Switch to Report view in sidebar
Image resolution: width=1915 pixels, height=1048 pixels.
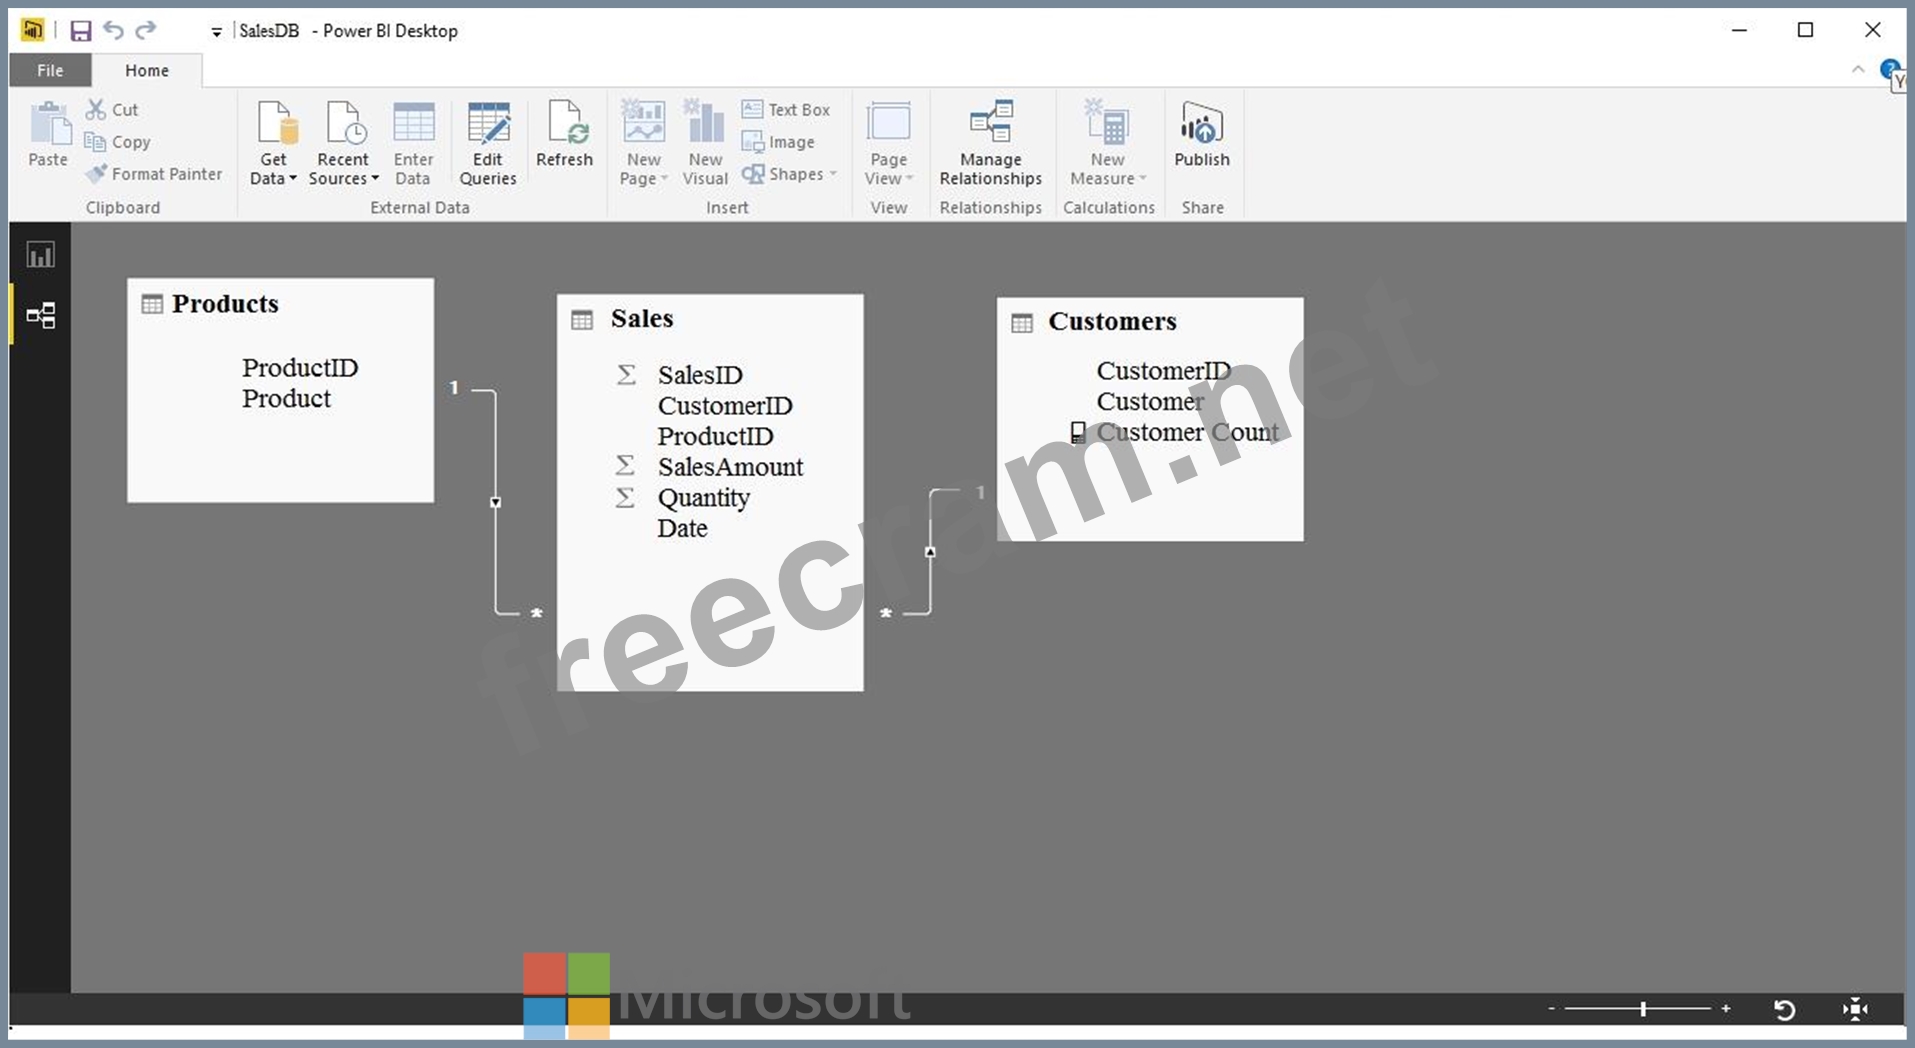tap(40, 255)
